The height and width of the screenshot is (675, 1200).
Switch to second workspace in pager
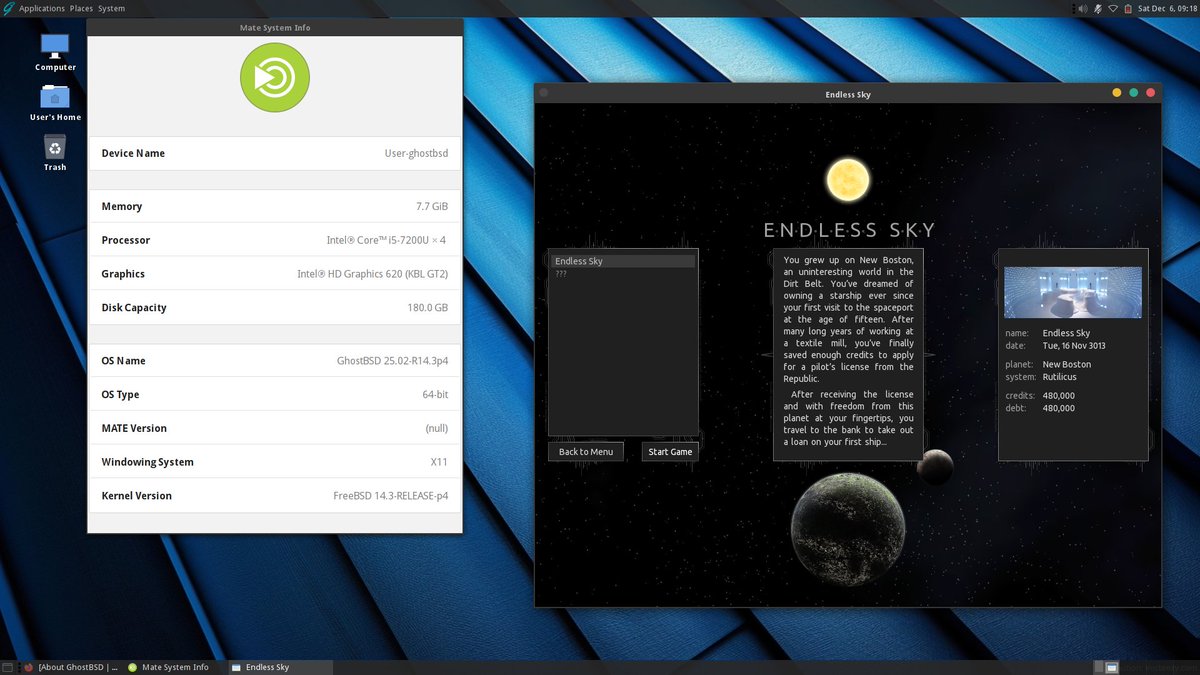coord(1112,667)
